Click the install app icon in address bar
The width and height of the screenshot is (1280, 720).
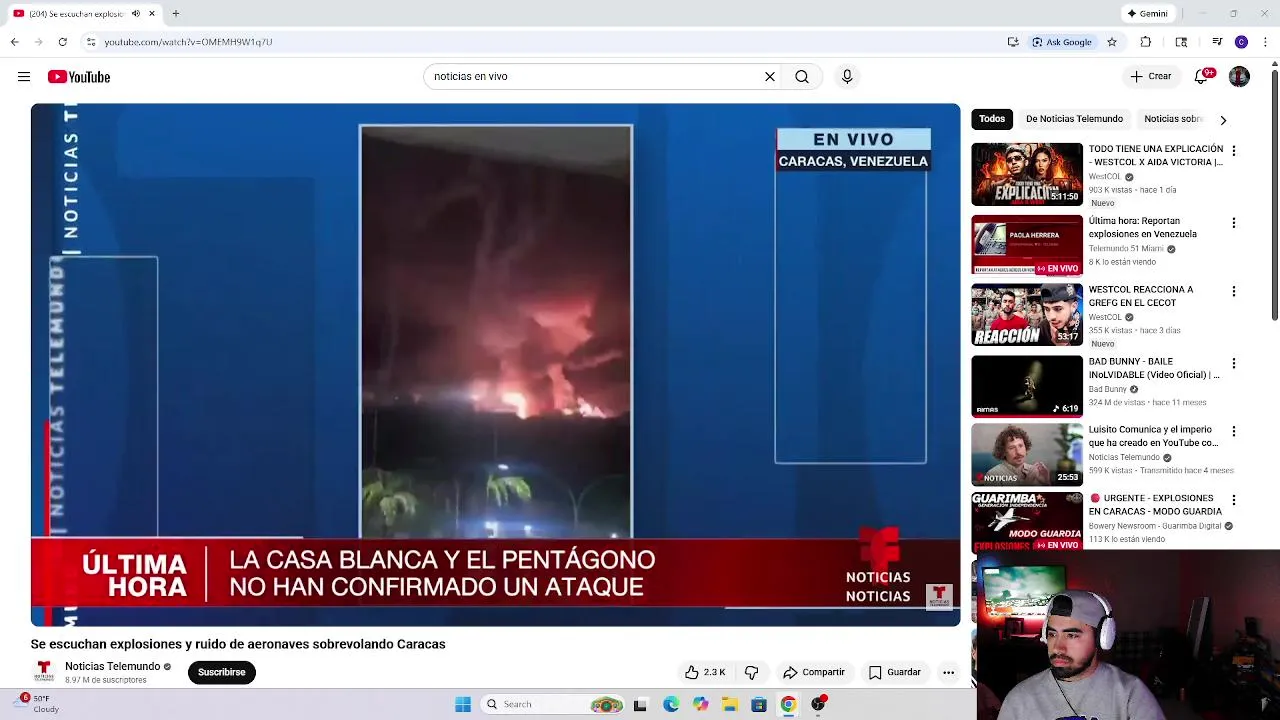[1013, 42]
